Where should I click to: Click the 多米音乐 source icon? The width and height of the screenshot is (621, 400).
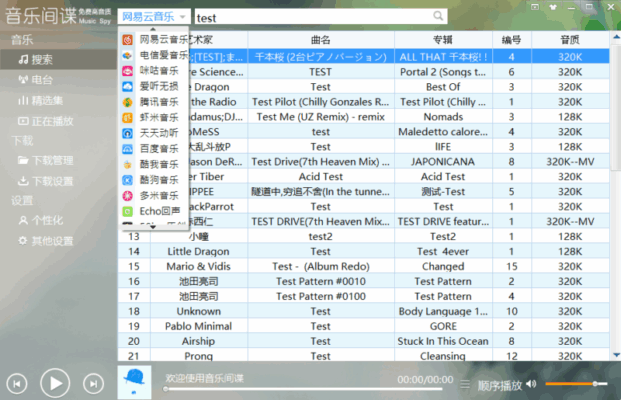[127, 196]
